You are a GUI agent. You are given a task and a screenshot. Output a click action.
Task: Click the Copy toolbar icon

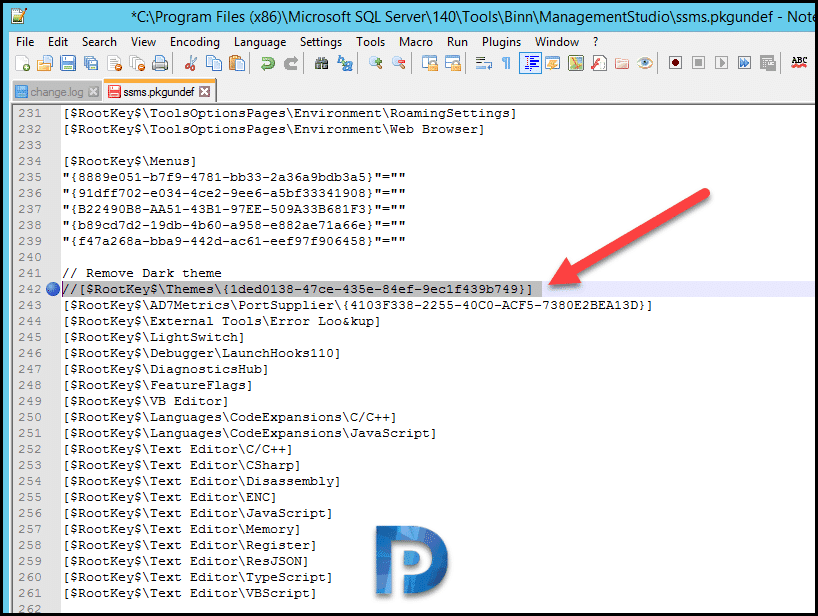[x=213, y=63]
